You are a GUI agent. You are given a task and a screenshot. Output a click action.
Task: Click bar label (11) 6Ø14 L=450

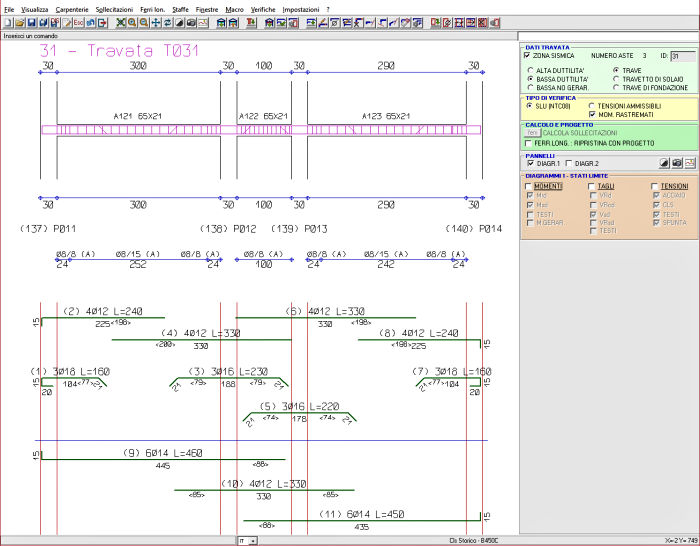pyautogui.click(x=361, y=514)
